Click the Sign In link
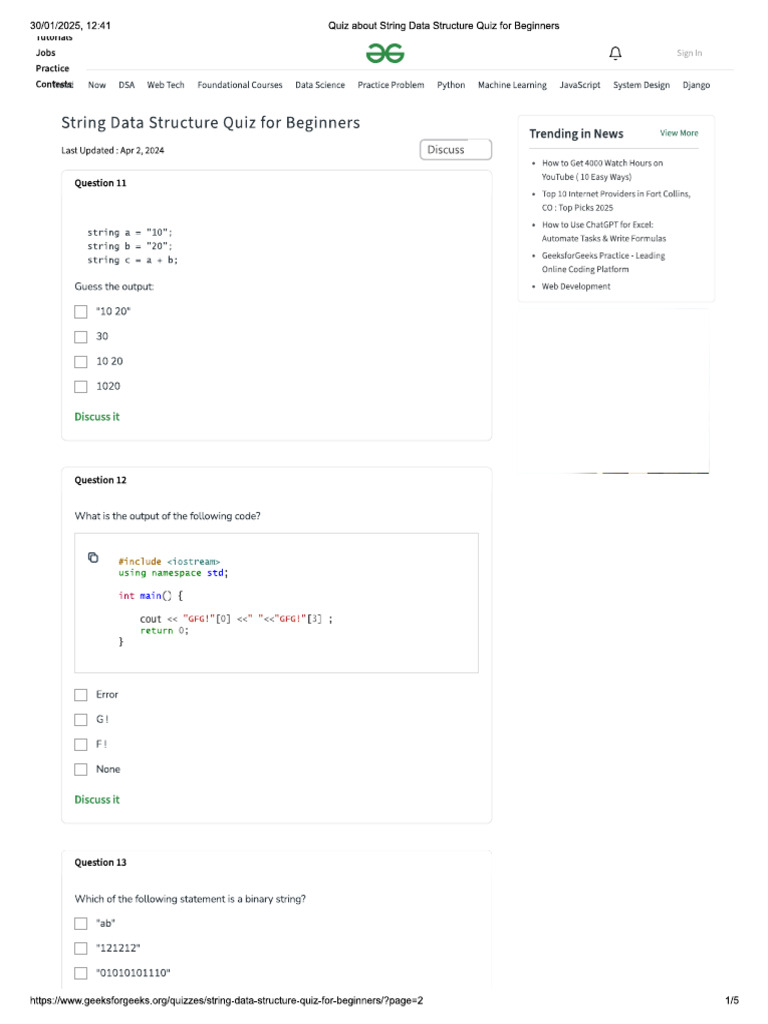 click(x=689, y=53)
